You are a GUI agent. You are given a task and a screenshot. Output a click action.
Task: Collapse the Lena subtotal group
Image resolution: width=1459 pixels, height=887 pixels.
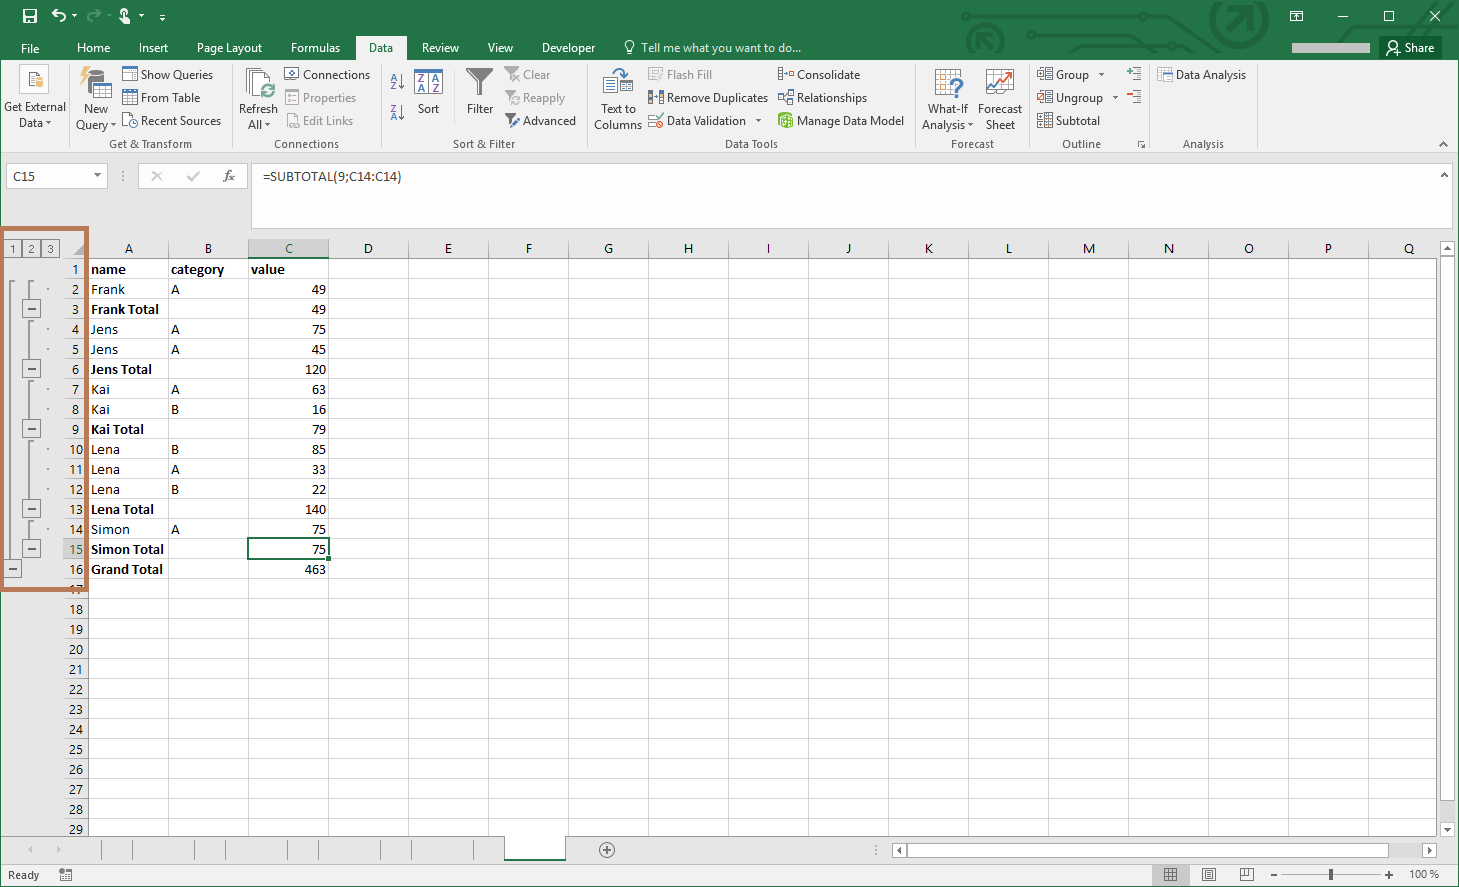[x=31, y=508]
